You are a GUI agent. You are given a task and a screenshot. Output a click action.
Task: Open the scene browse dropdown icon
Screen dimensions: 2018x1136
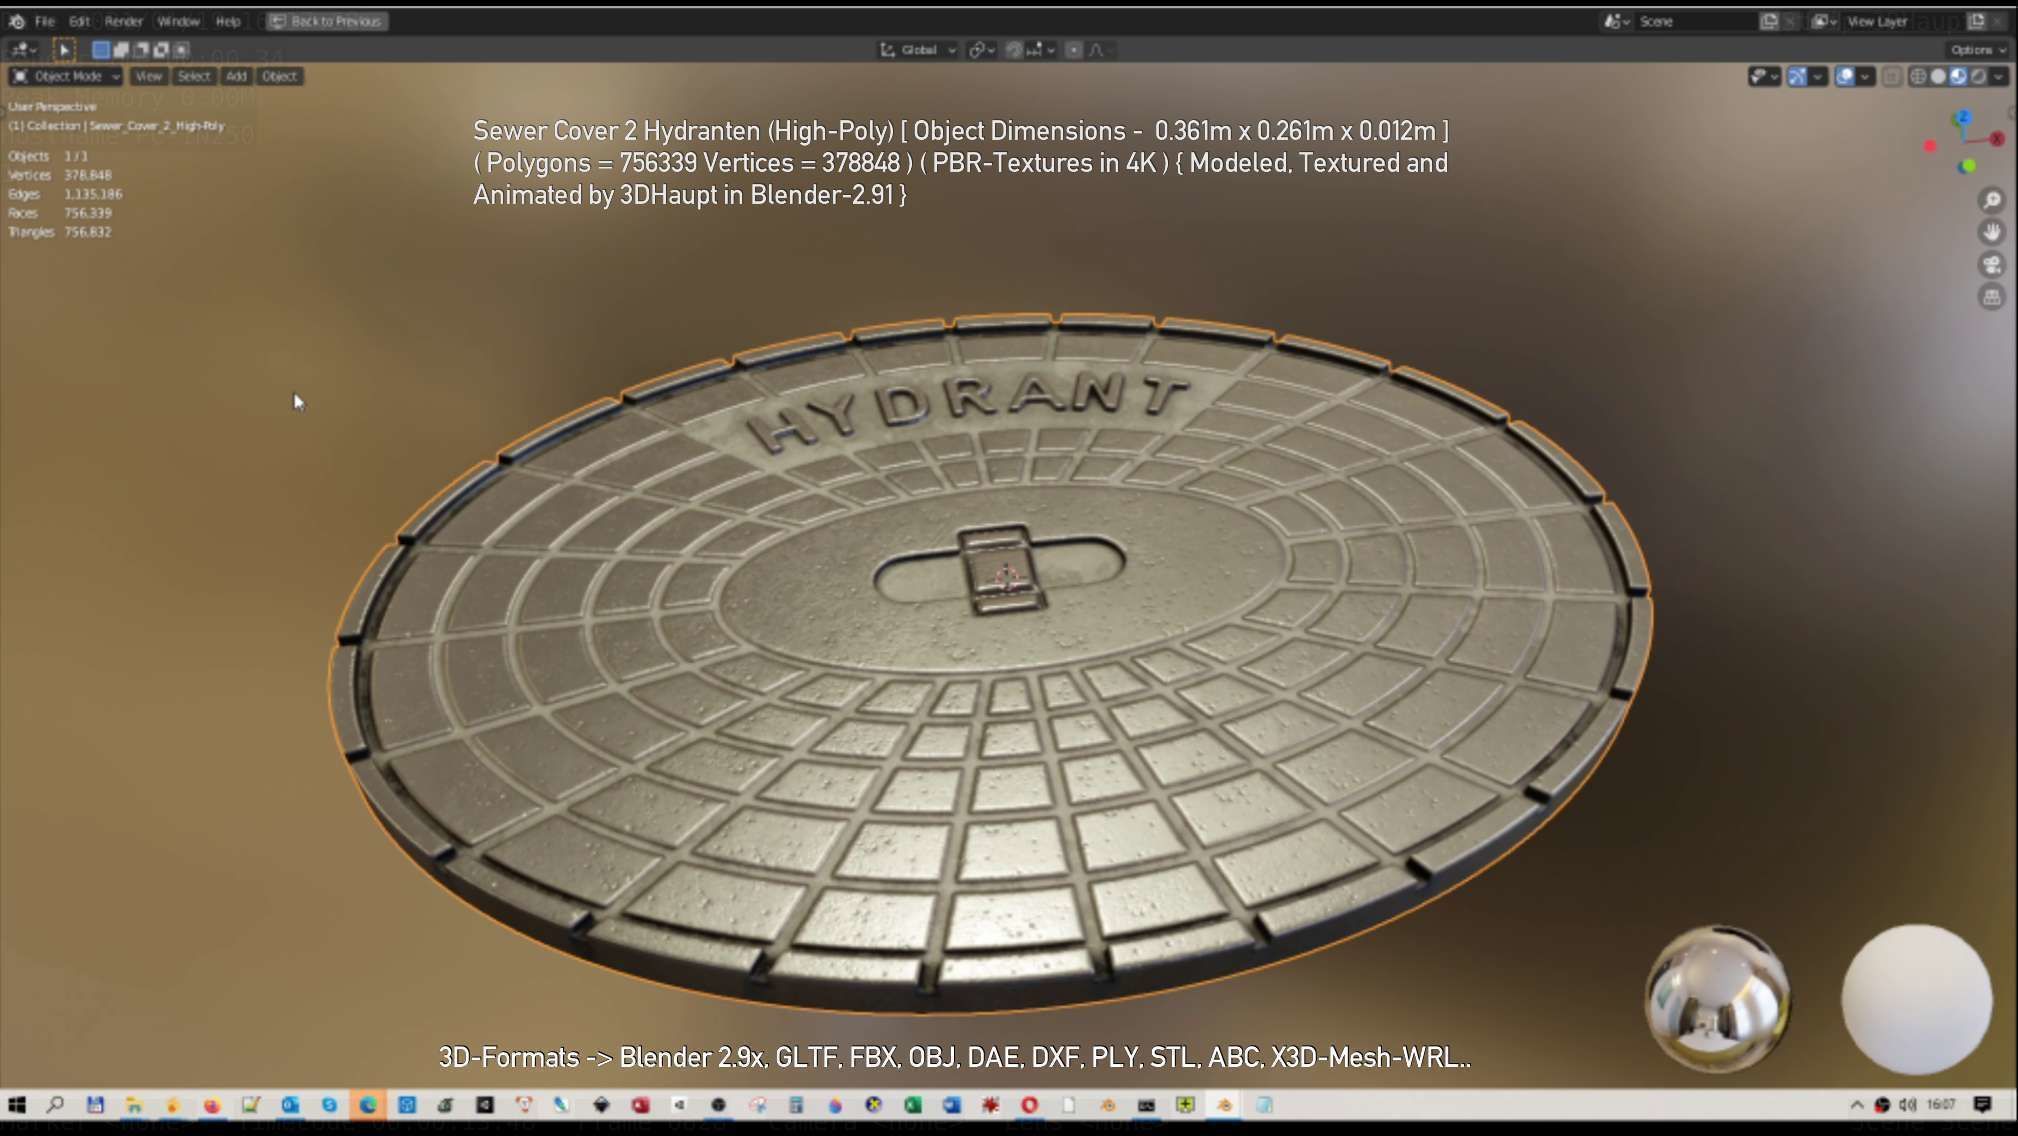pos(1617,21)
